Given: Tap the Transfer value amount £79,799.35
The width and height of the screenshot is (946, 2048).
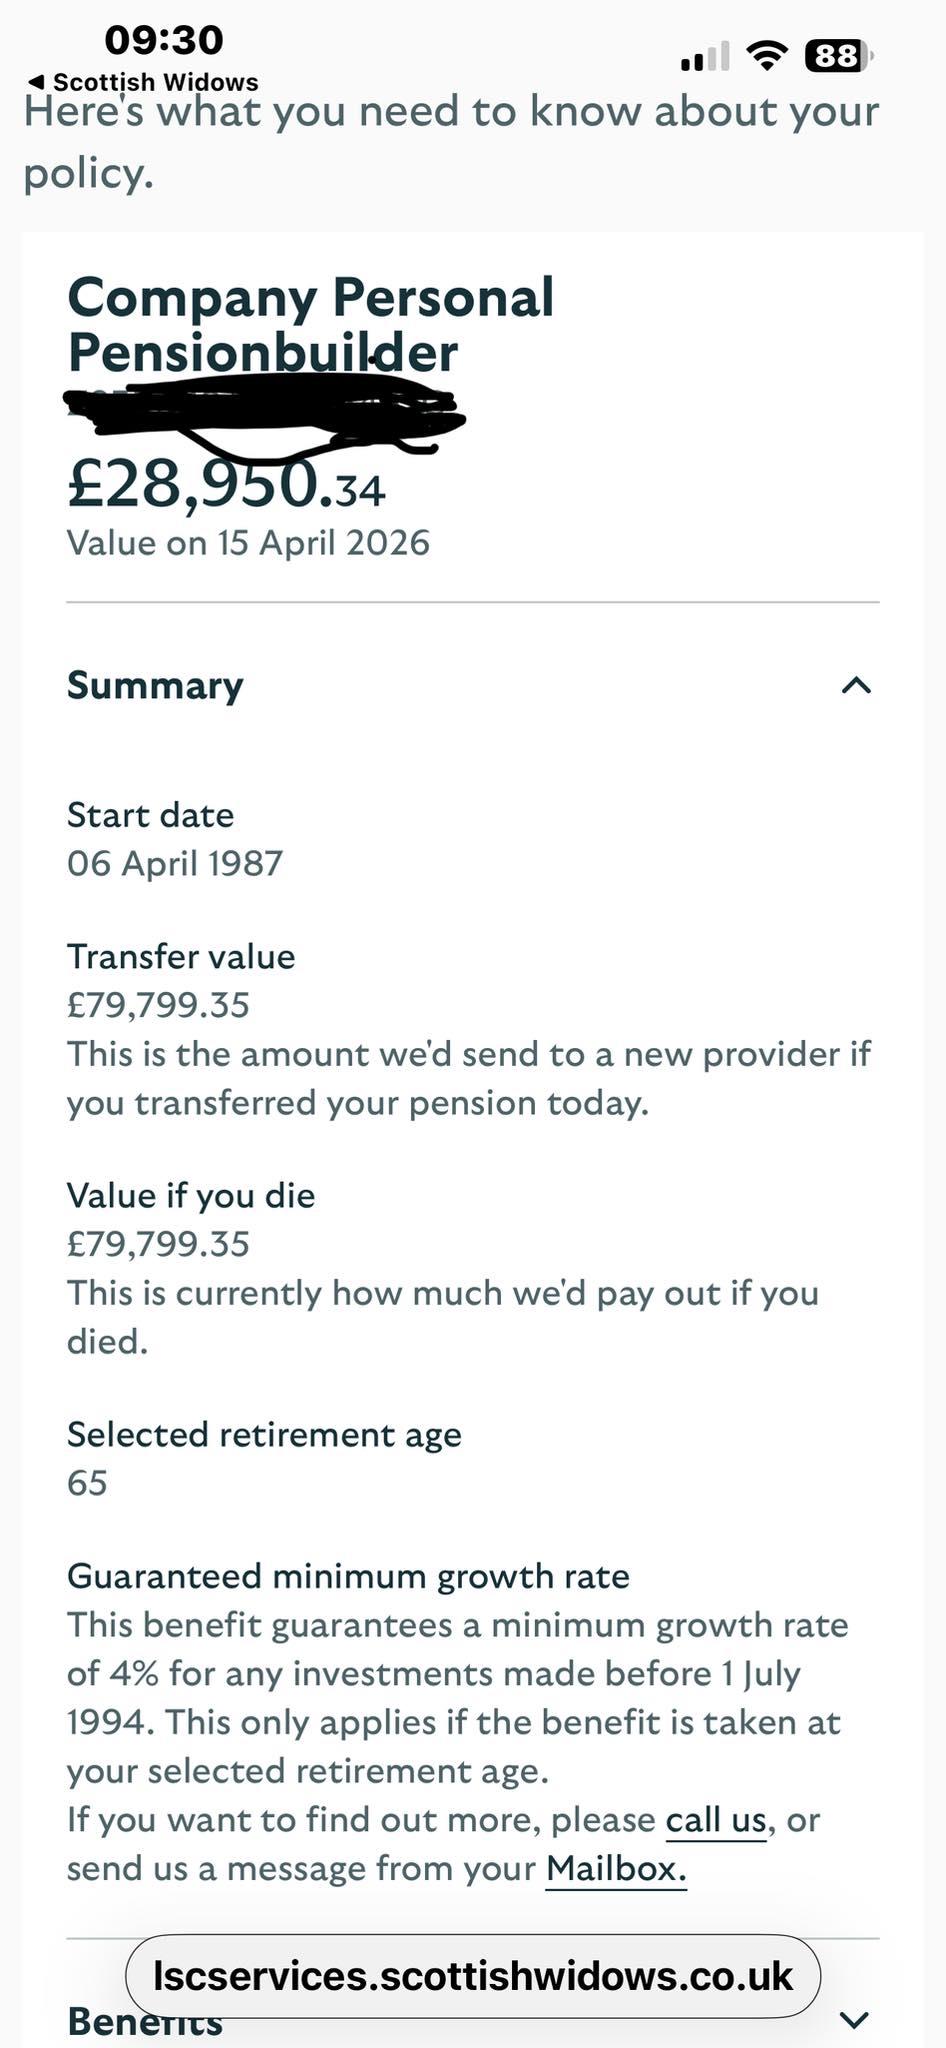Looking at the screenshot, I should (x=158, y=1005).
